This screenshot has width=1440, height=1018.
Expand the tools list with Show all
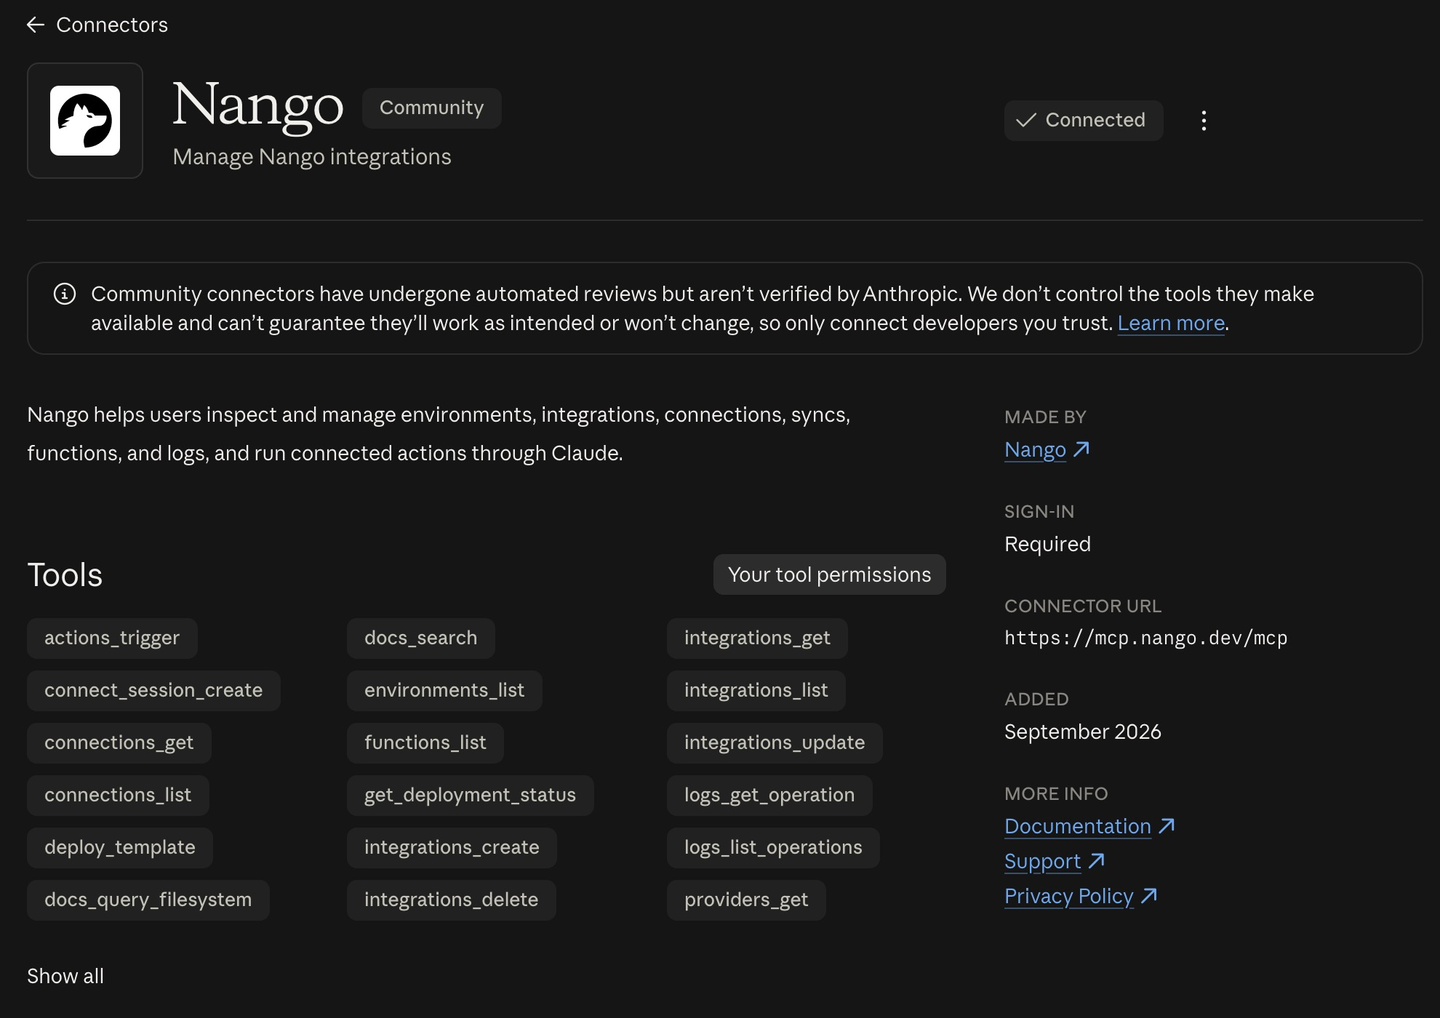65,976
